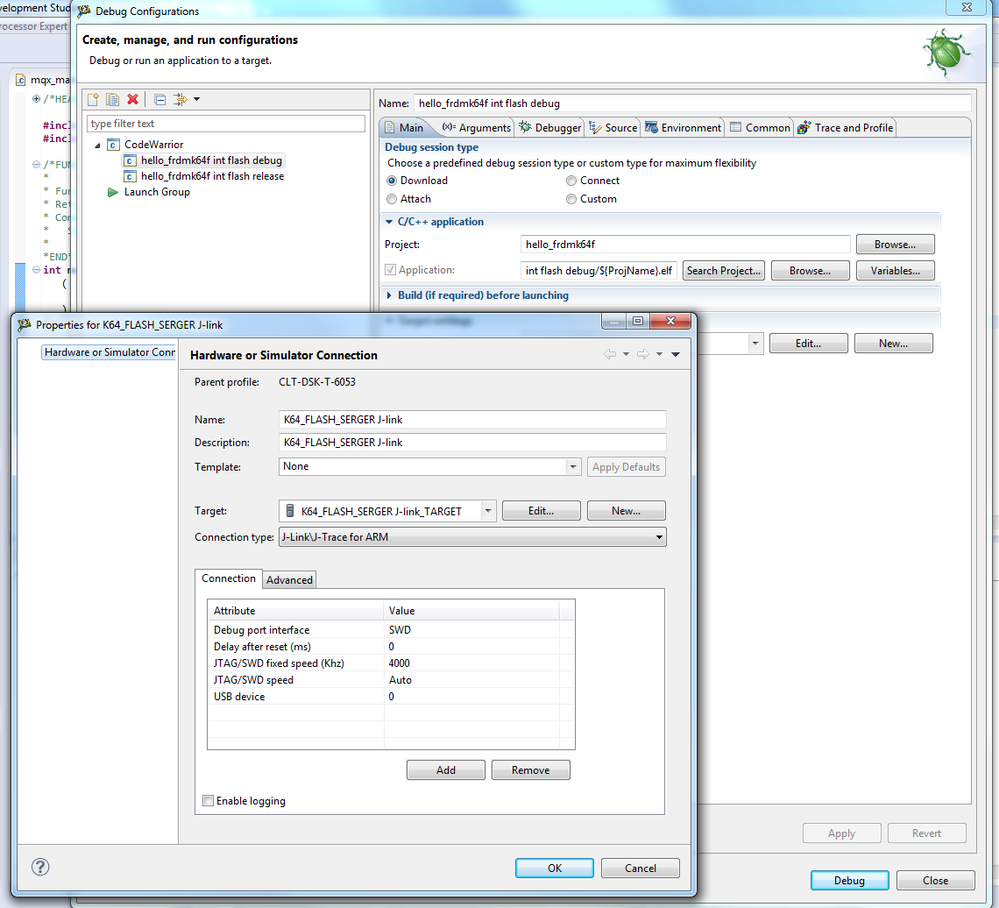Click mqx_main editor tab file icon
This screenshot has width=999, height=908.
pos(21,80)
